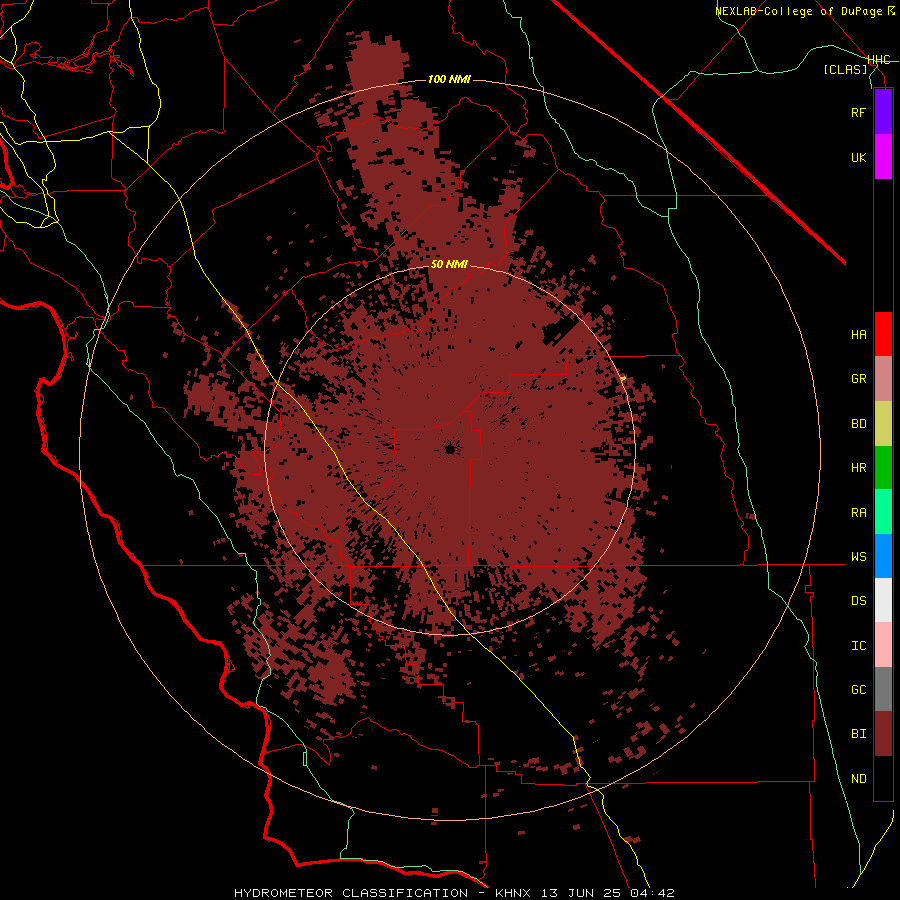
Task: Click the DS white legend swatch
Action: click(883, 600)
